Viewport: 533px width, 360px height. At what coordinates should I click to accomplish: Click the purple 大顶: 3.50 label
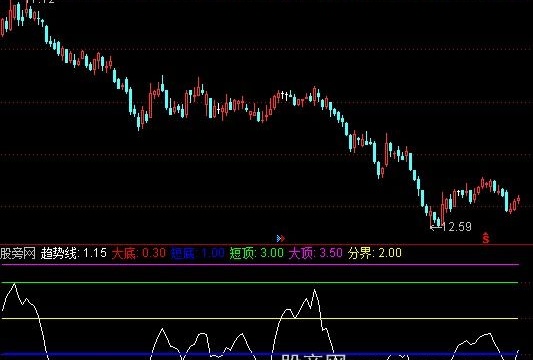click(x=315, y=253)
